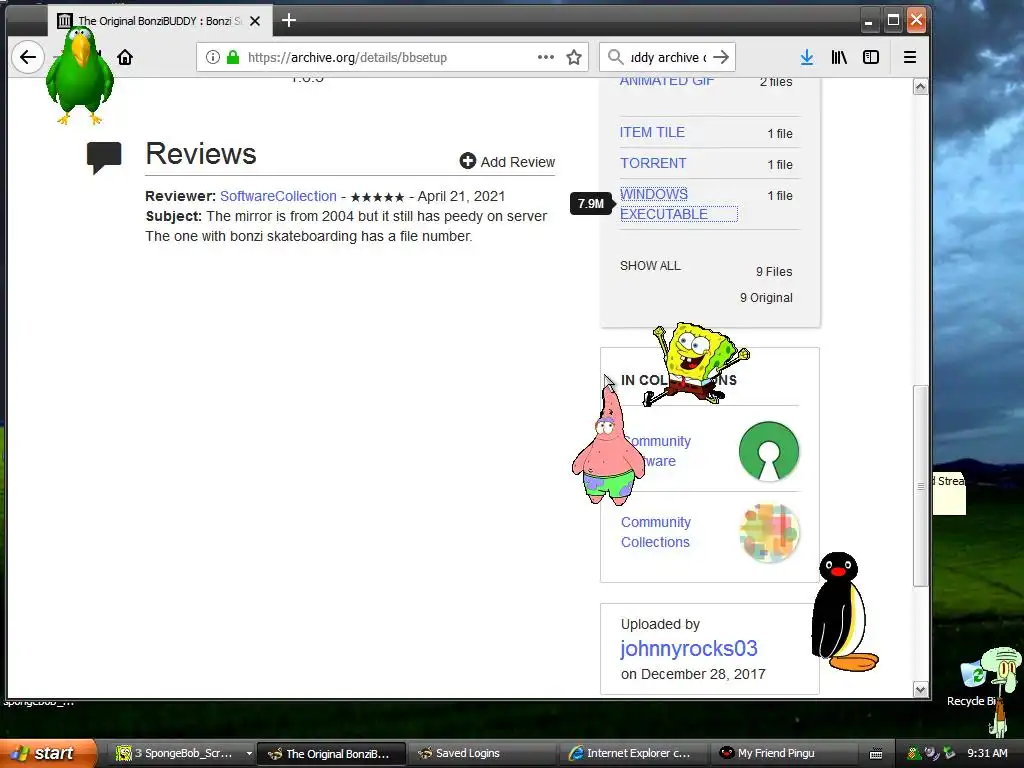Click scrollbar down arrow in browser
The image size is (1024, 768).
click(920, 690)
